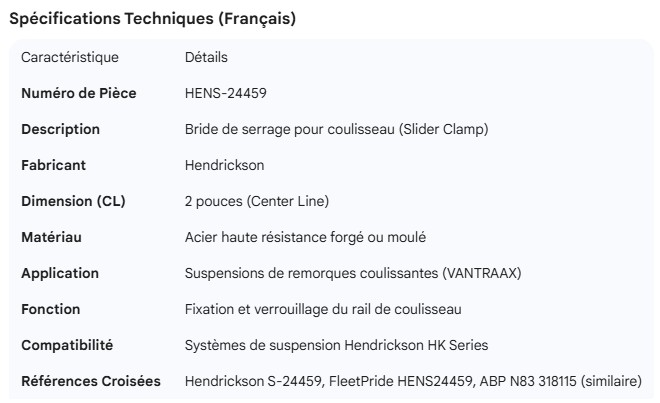Select the Caractéristique column header
Viewport: 660px width, 403px height.
pyautogui.click(x=70, y=57)
